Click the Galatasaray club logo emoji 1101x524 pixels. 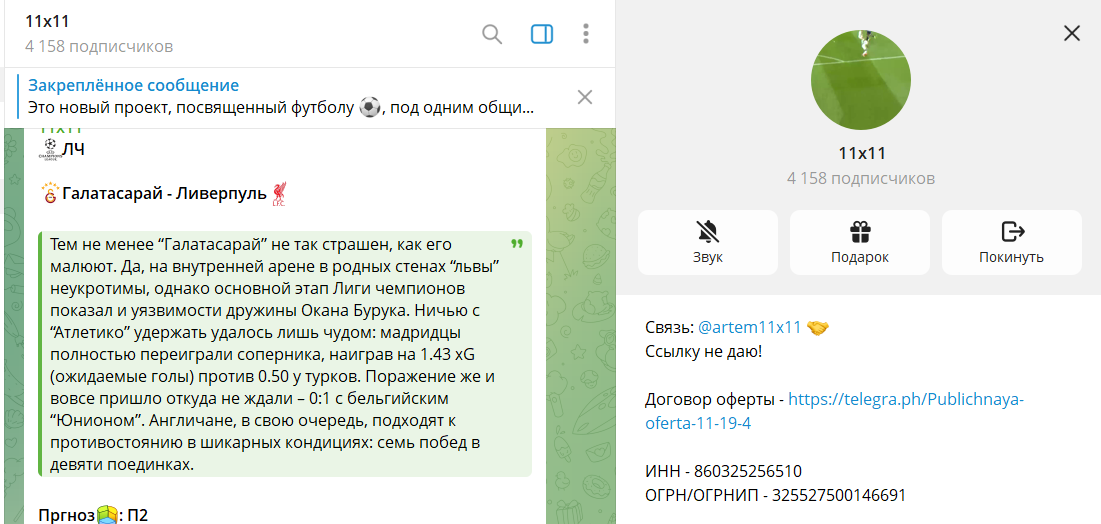[50, 193]
